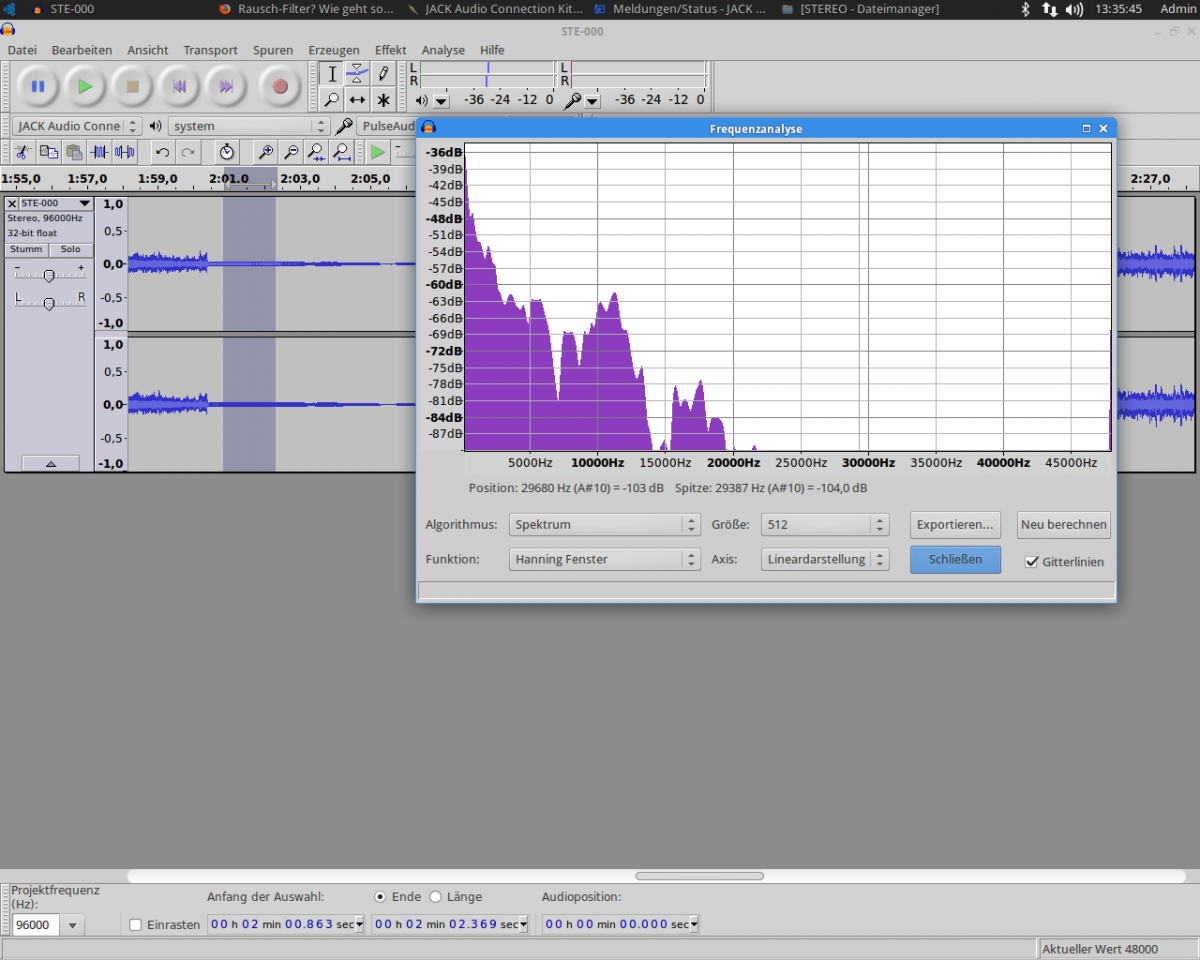Click the microphone input meter icon
This screenshot has width=1200, height=960.
pyautogui.click(x=573, y=100)
